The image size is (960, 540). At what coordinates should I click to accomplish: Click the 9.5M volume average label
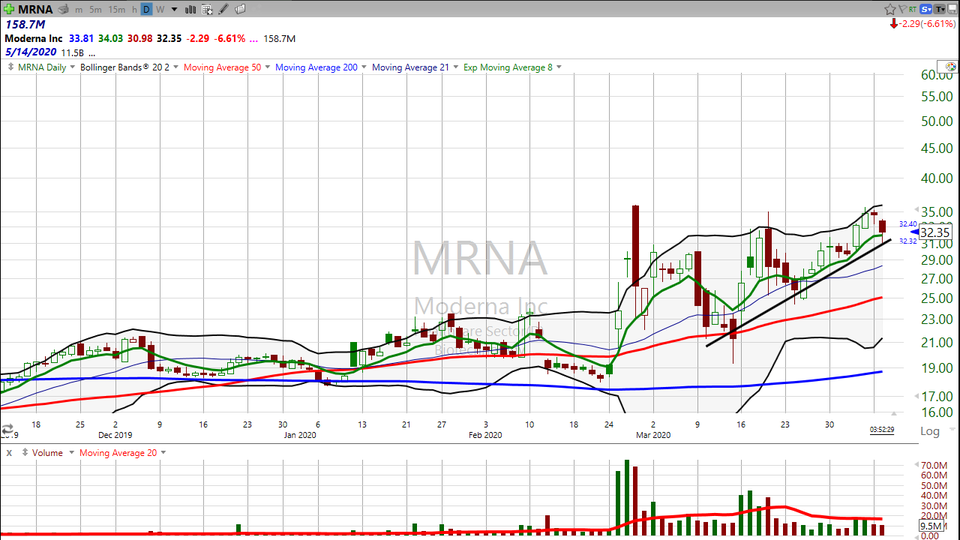[931, 526]
